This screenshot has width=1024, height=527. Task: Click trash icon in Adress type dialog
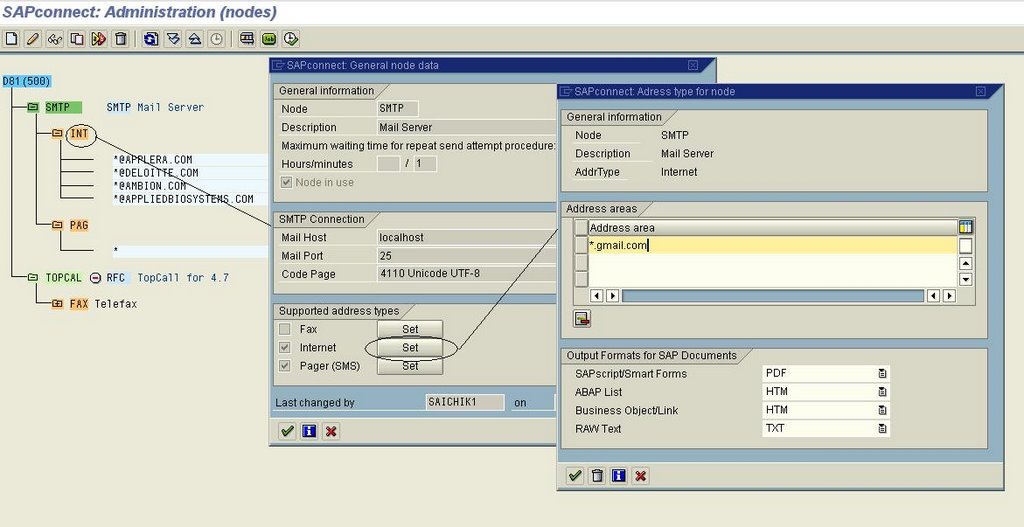pos(597,475)
